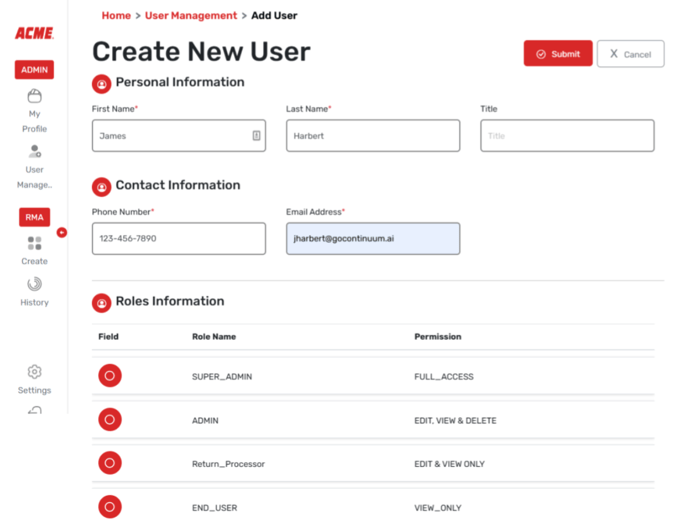Click EDIT & VIEW ONLY permission text

(x=449, y=464)
